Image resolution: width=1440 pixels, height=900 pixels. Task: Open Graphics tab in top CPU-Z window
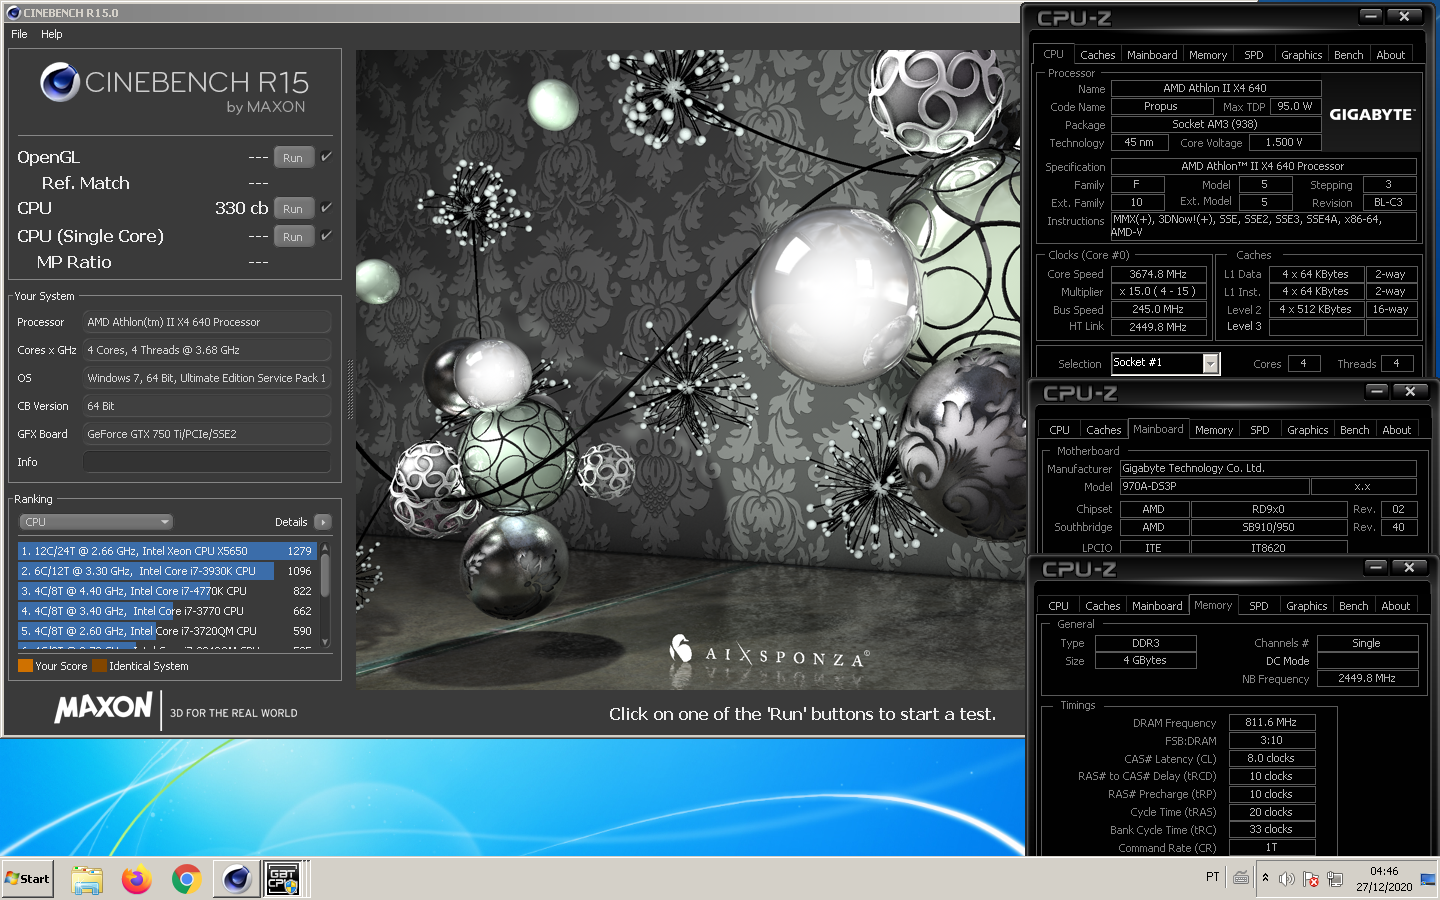1302,55
